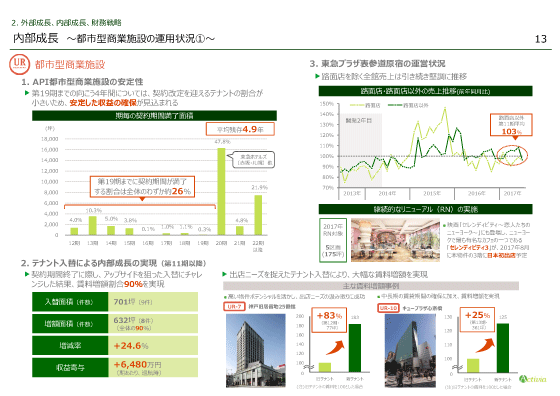This screenshot has width=560, height=396.
Task: Click the orange arrow in +83% chart
Action: pos(335,347)
